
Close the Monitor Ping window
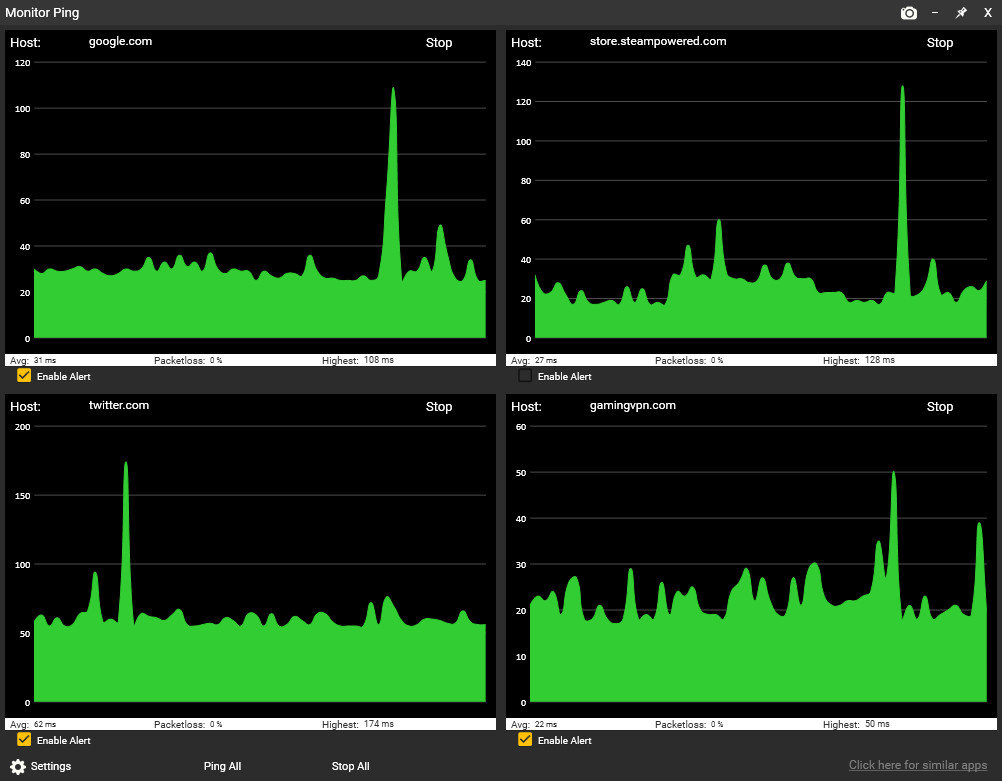(987, 13)
